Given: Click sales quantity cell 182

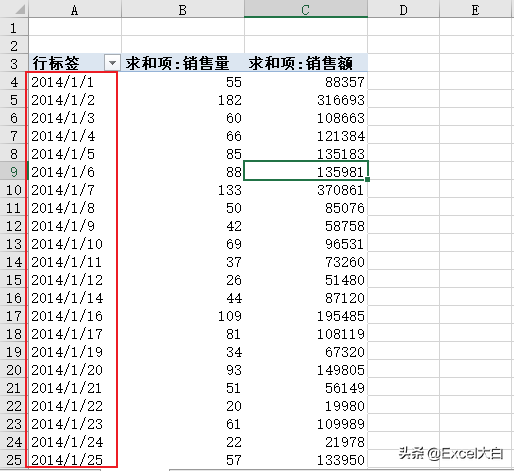Looking at the screenshot, I should click(x=183, y=100).
